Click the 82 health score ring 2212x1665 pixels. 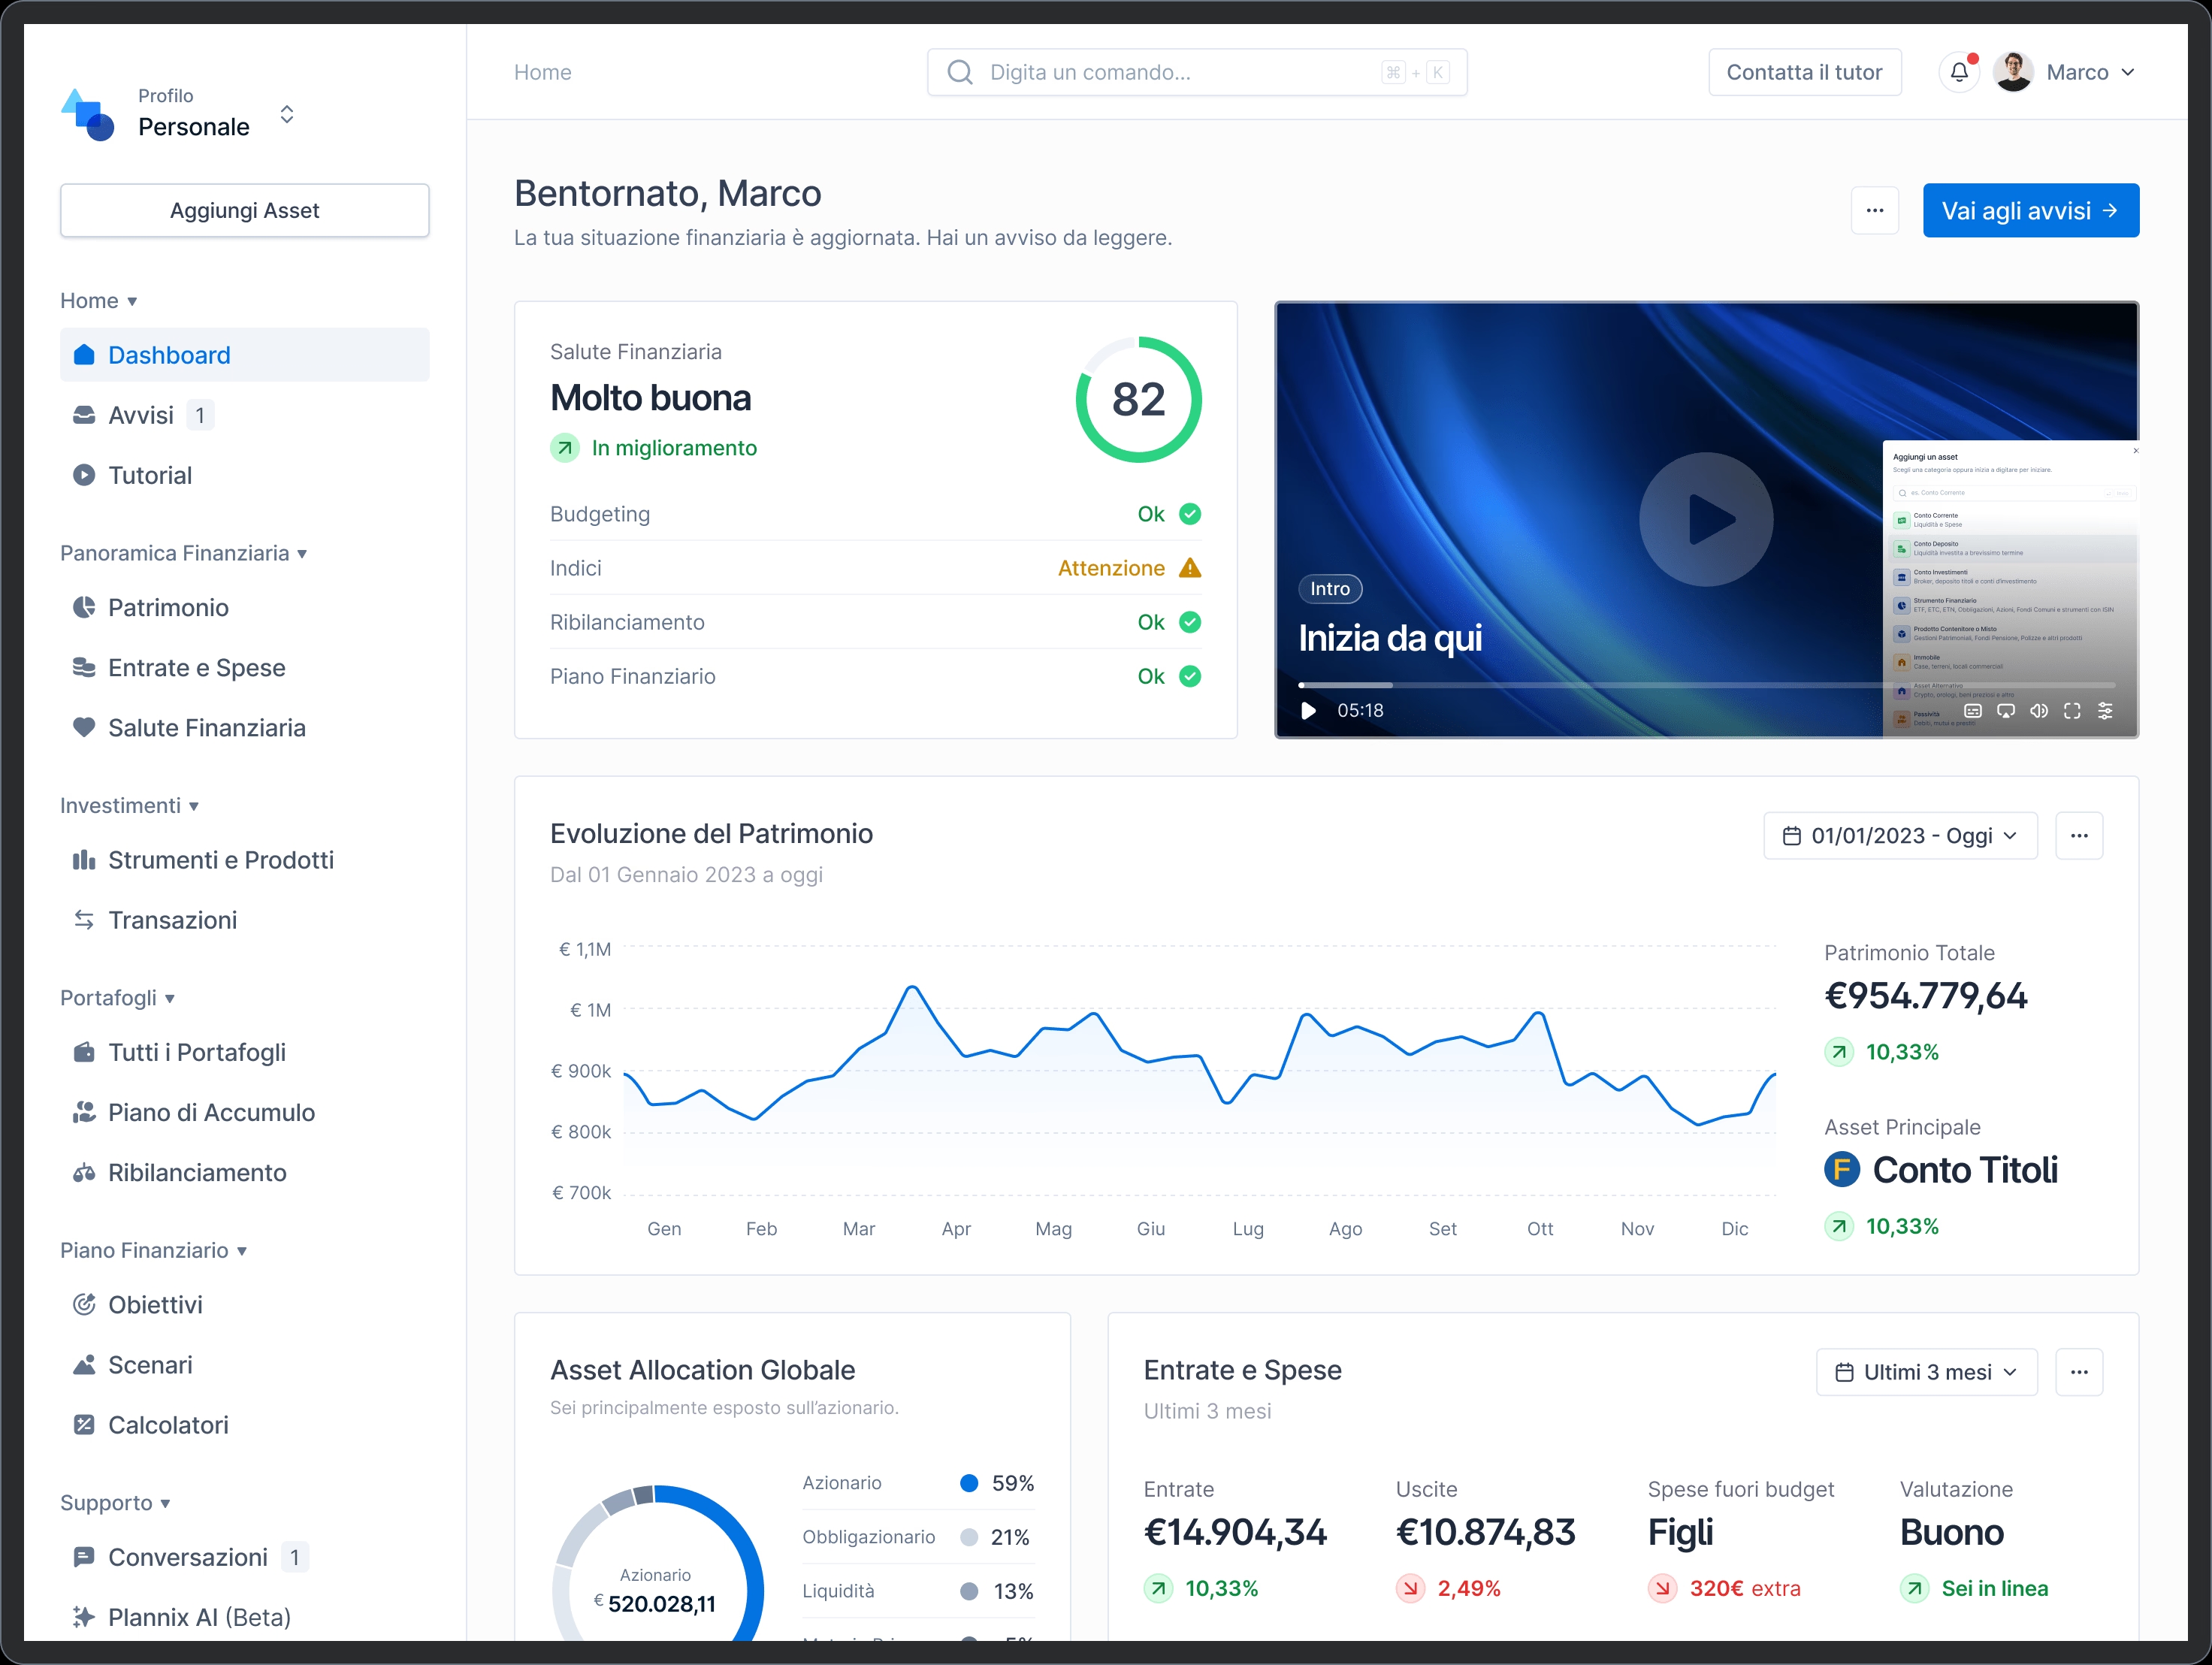pyautogui.click(x=1138, y=399)
